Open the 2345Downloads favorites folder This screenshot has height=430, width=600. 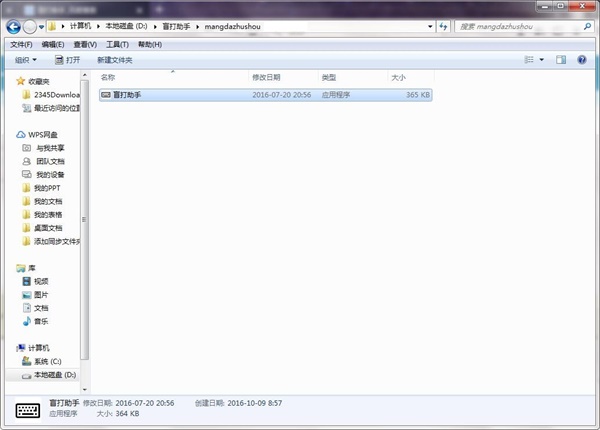tap(51, 95)
